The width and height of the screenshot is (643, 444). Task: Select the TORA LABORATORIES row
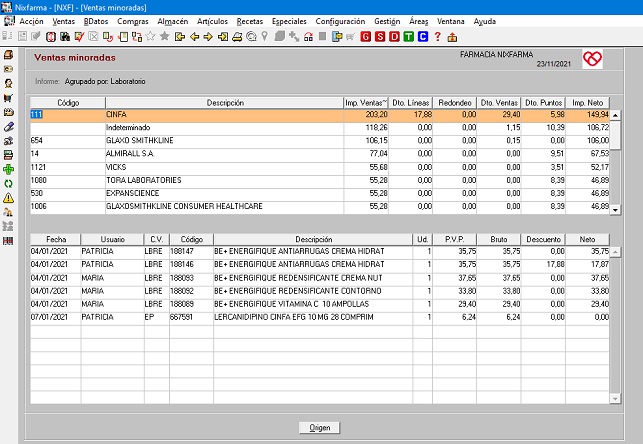tap(320, 180)
